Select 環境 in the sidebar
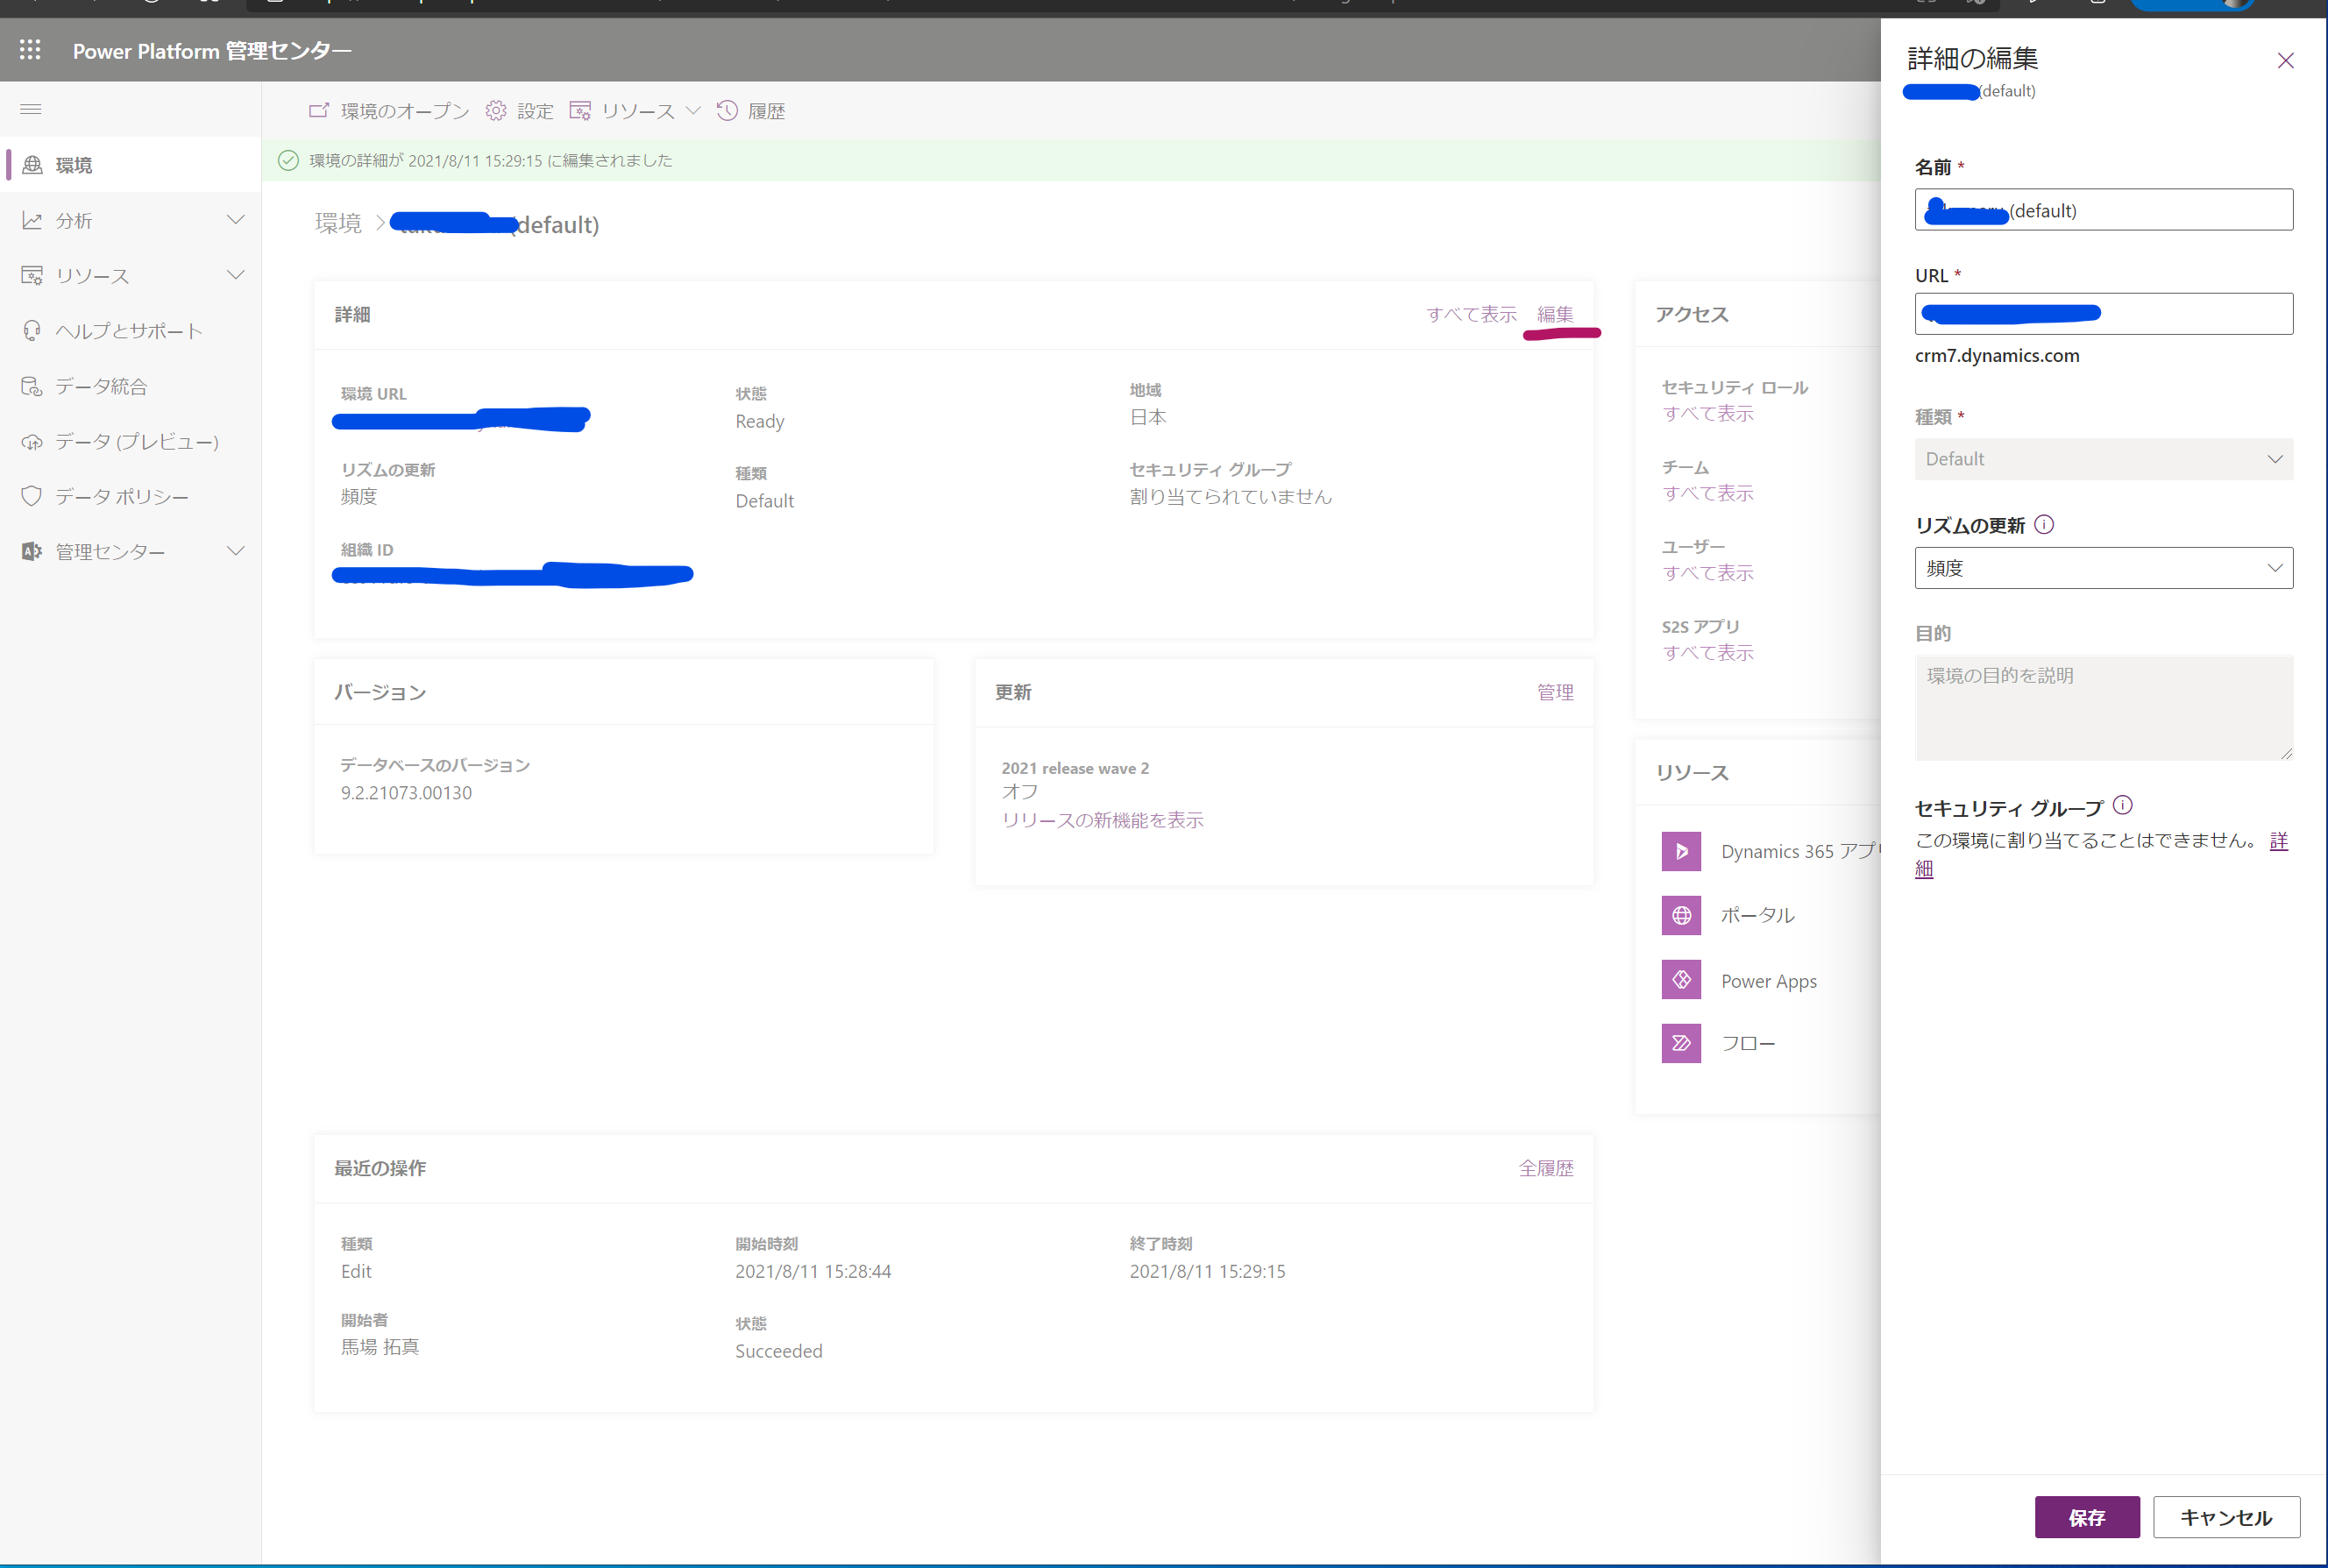 pyautogui.click(x=130, y=165)
